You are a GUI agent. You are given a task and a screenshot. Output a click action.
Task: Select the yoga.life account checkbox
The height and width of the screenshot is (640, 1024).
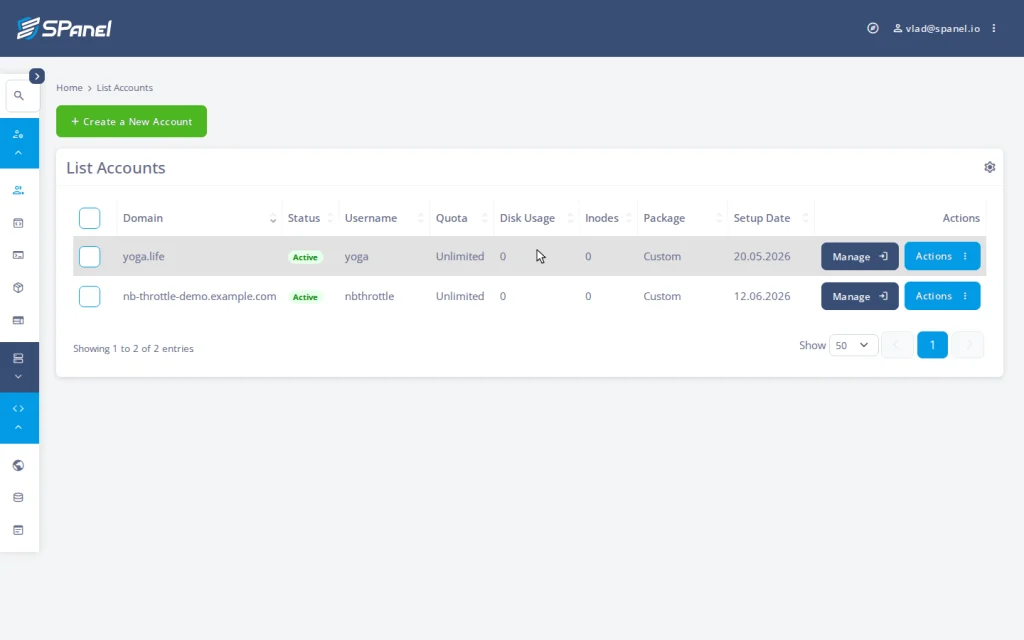pyautogui.click(x=89, y=257)
